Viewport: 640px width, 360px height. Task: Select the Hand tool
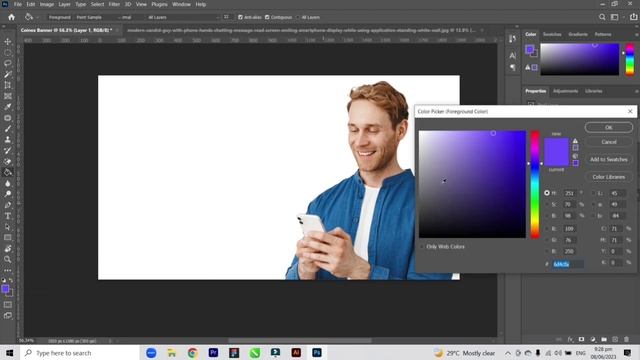tap(8, 249)
